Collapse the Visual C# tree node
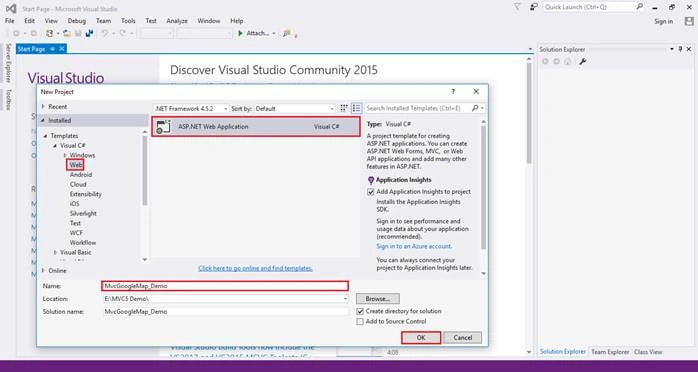 (x=56, y=146)
